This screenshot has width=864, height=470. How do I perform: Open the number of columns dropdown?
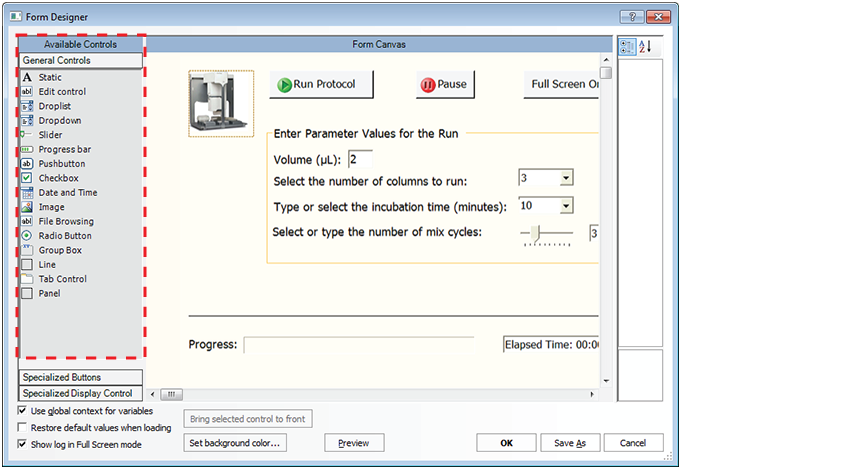click(x=566, y=178)
